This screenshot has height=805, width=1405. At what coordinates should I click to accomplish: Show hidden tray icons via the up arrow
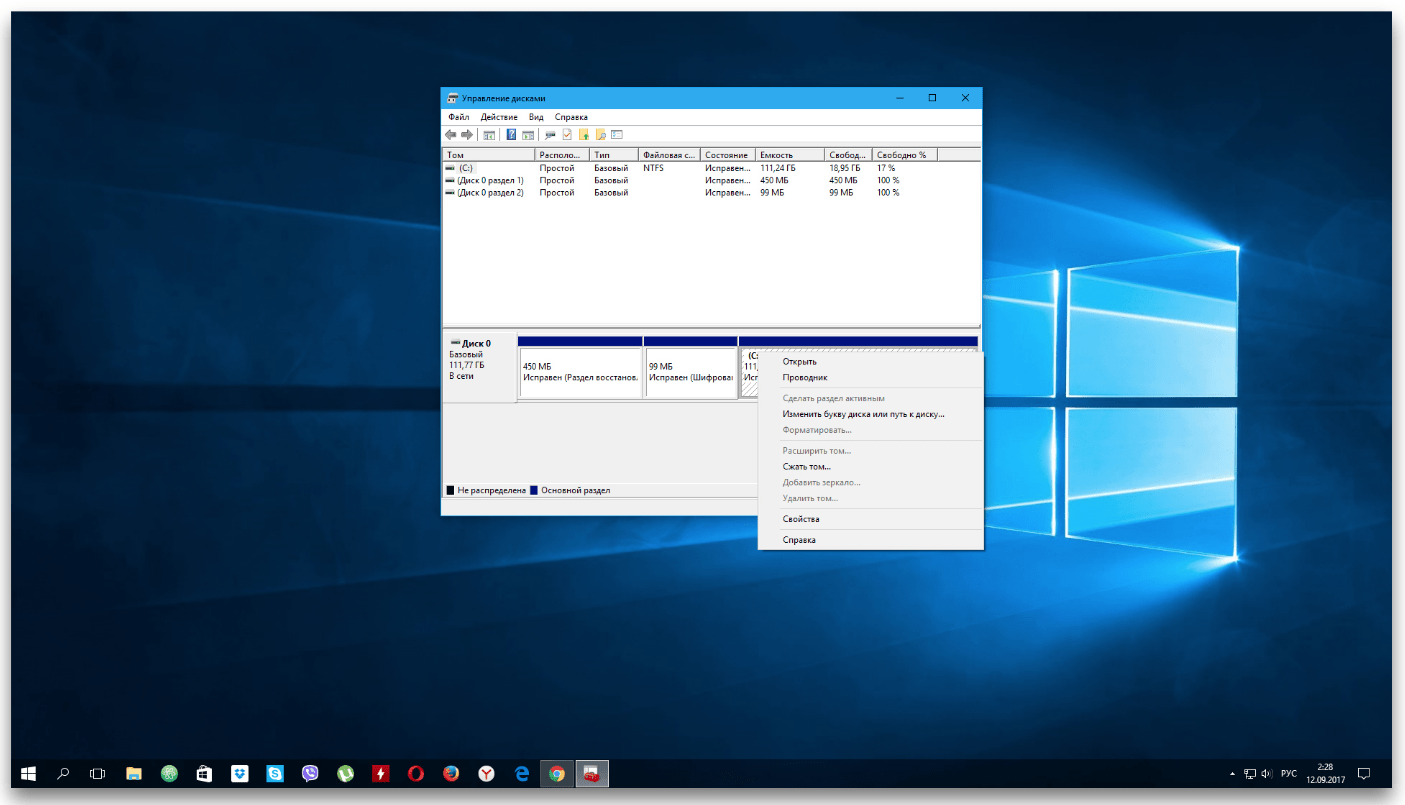pos(1231,774)
